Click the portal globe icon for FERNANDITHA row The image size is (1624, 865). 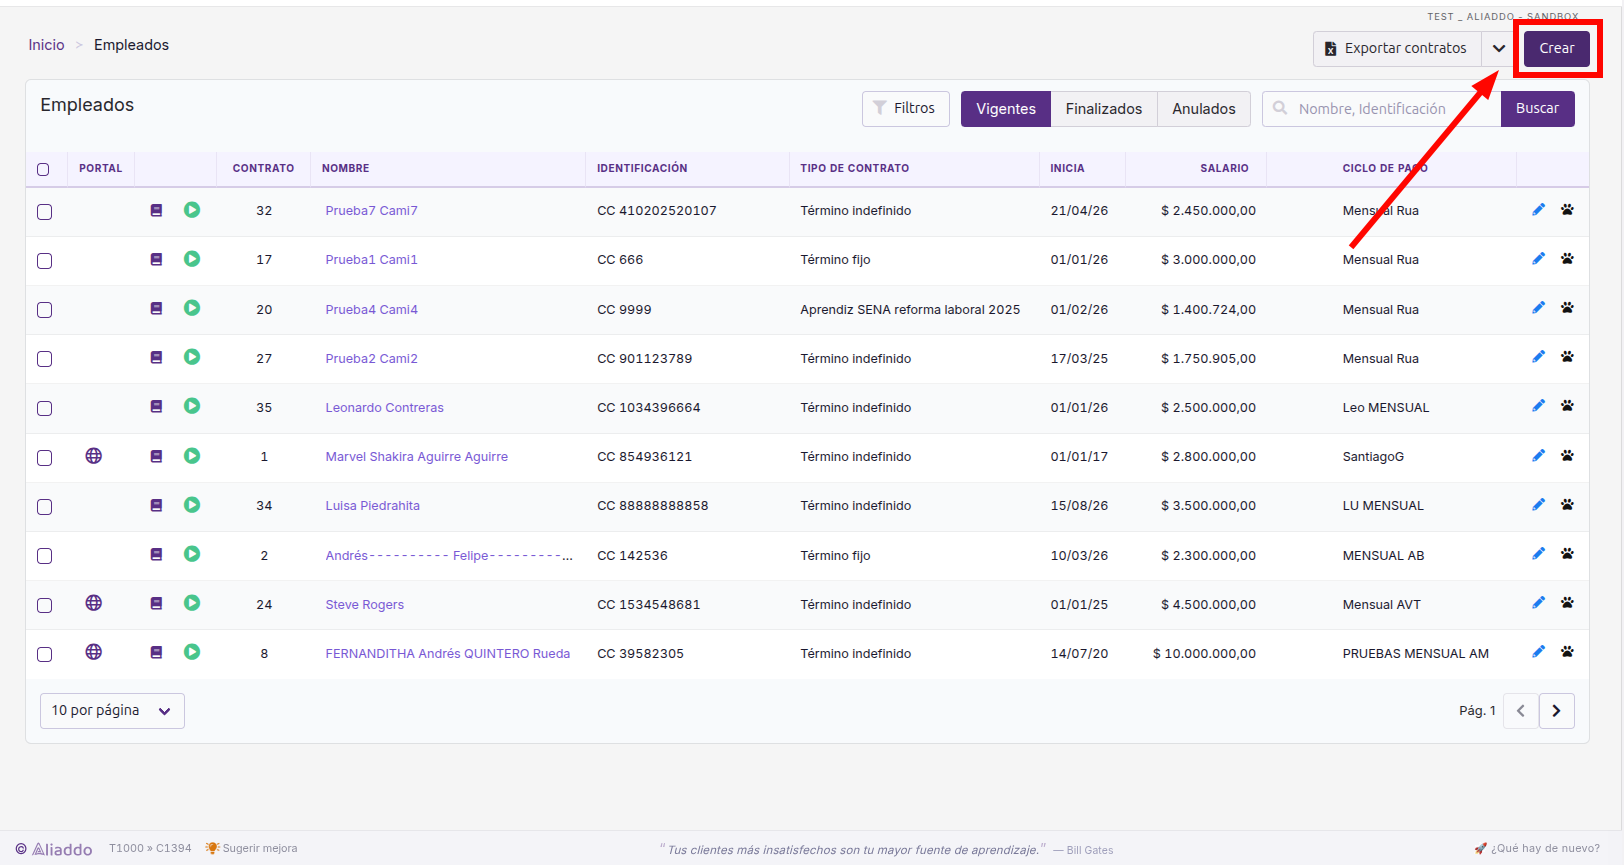[94, 652]
